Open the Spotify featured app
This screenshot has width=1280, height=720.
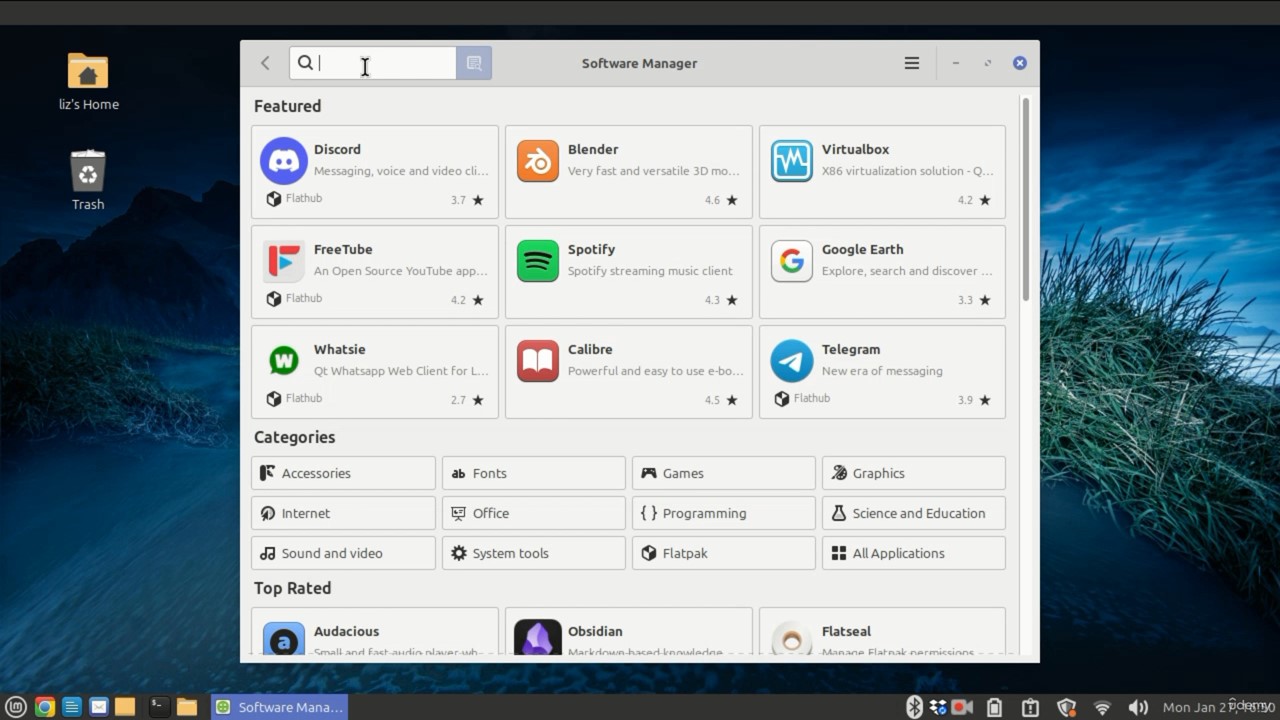629,272
